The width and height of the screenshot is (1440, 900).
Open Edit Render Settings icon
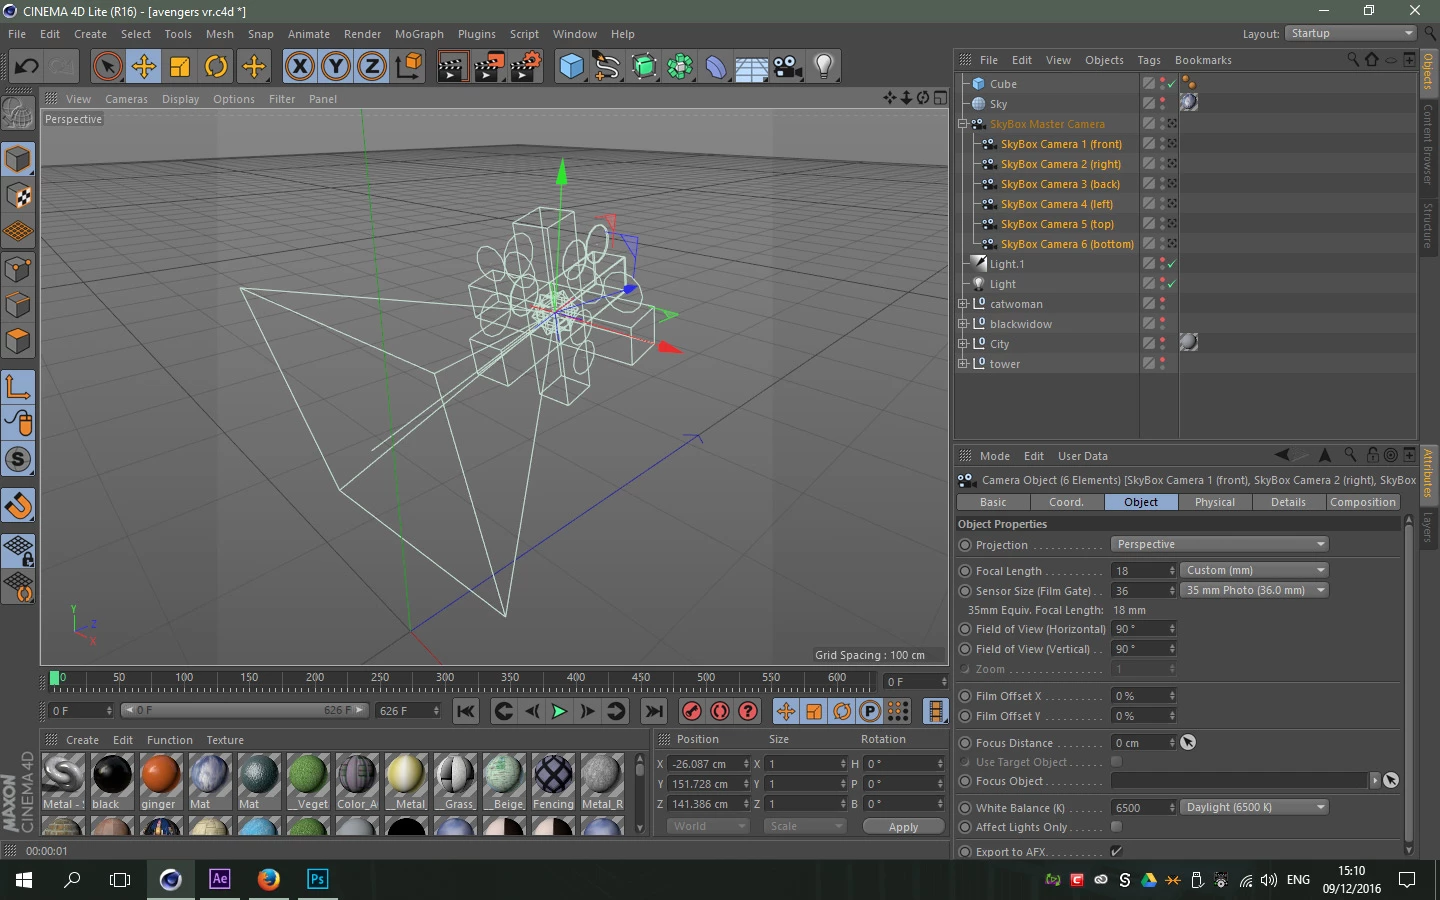(525, 67)
